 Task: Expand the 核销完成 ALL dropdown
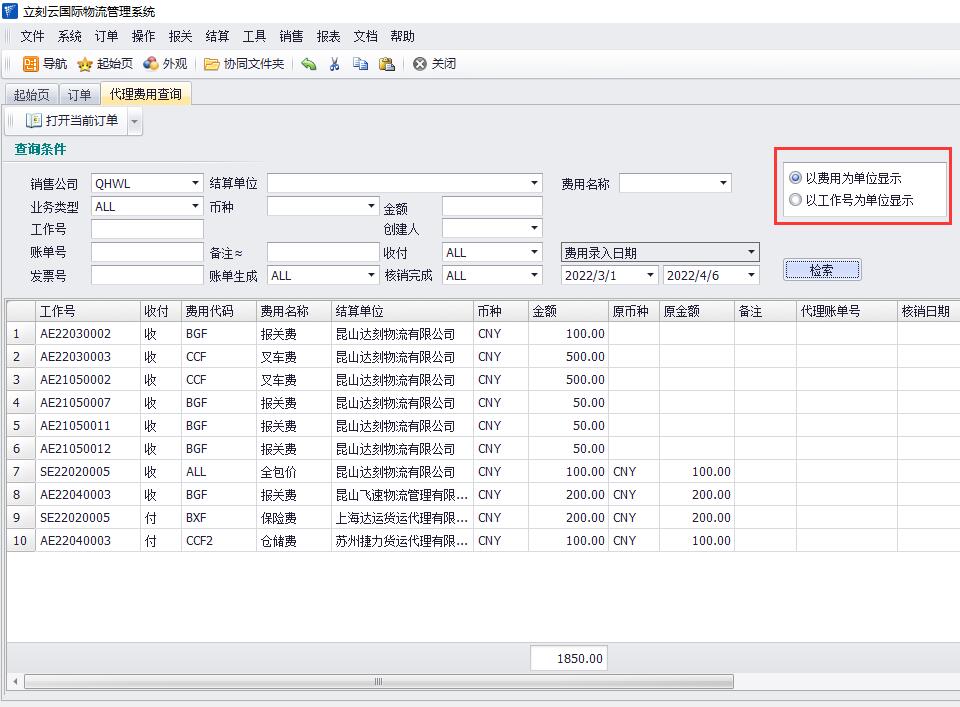tap(534, 275)
